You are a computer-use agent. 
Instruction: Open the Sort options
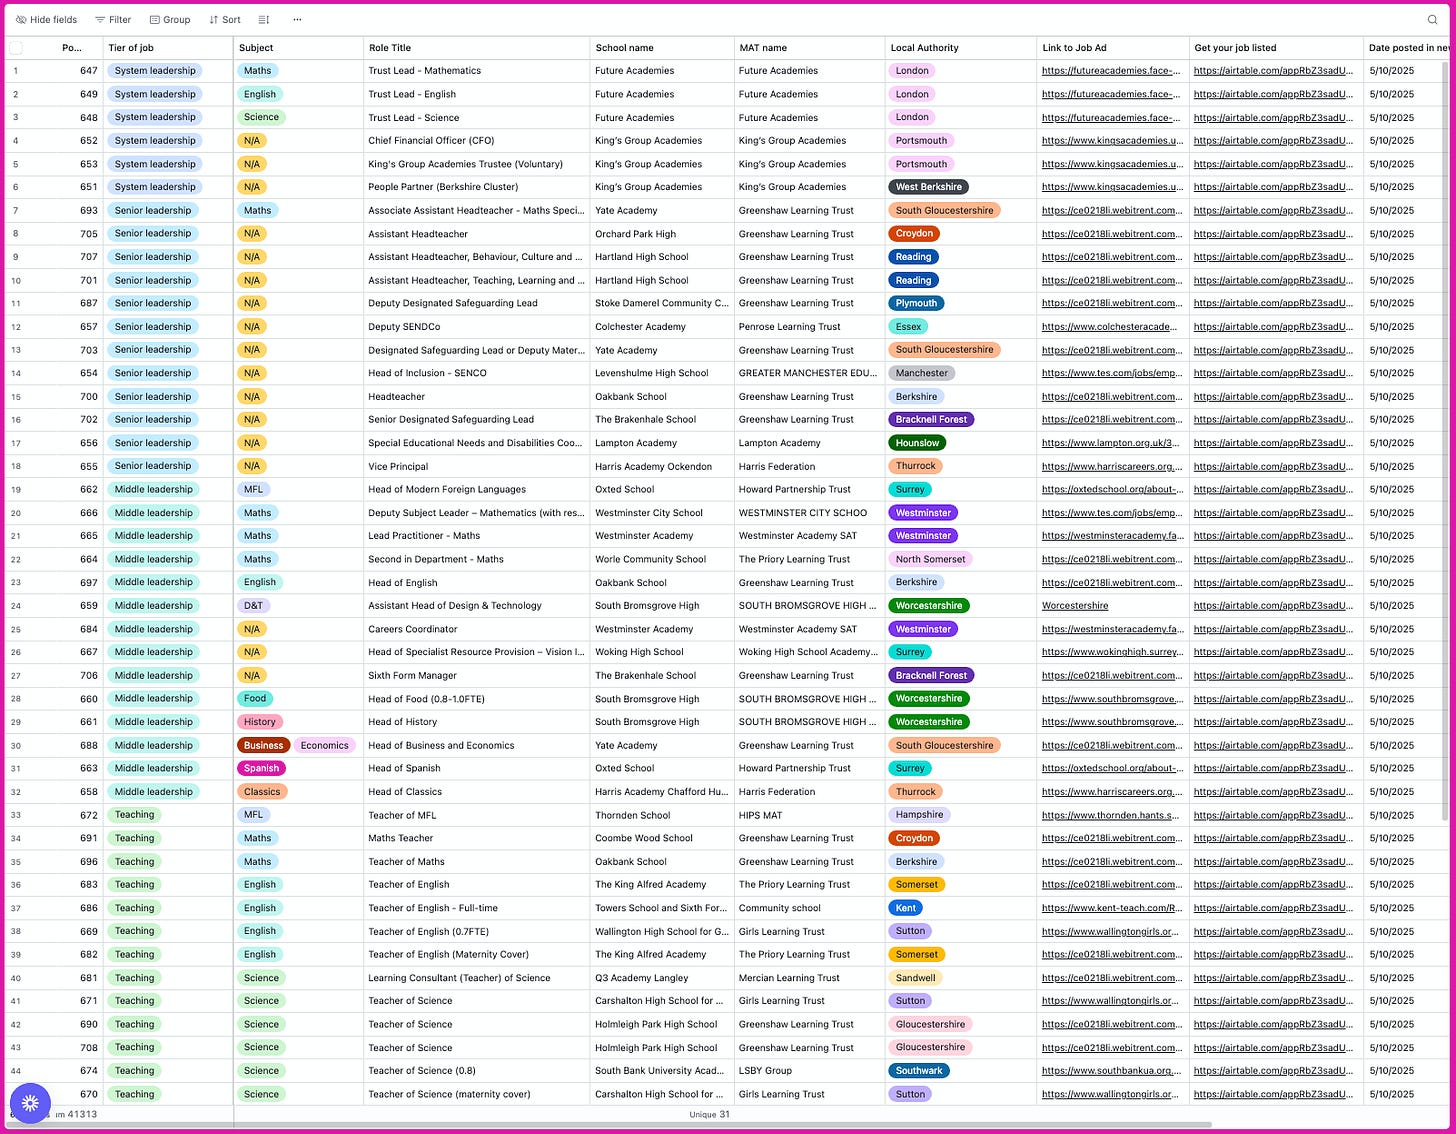point(225,19)
